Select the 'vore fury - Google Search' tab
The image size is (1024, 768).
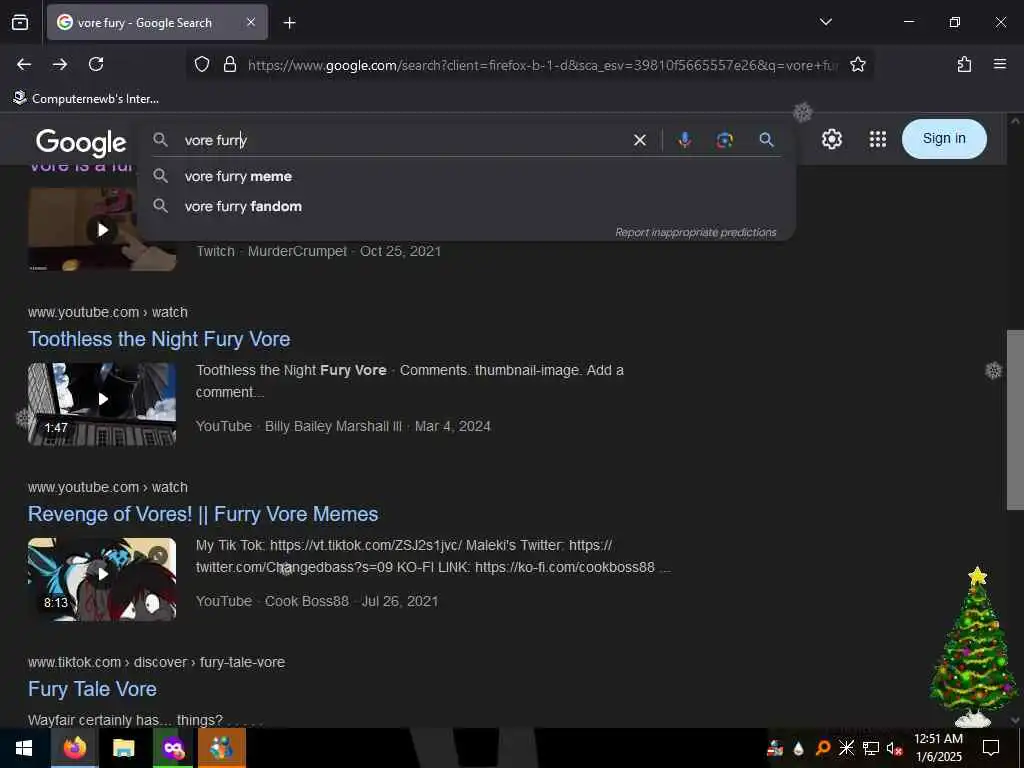coord(157,22)
